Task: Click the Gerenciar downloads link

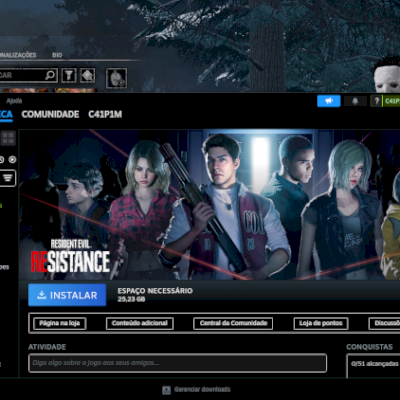Action: (x=202, y=389)
